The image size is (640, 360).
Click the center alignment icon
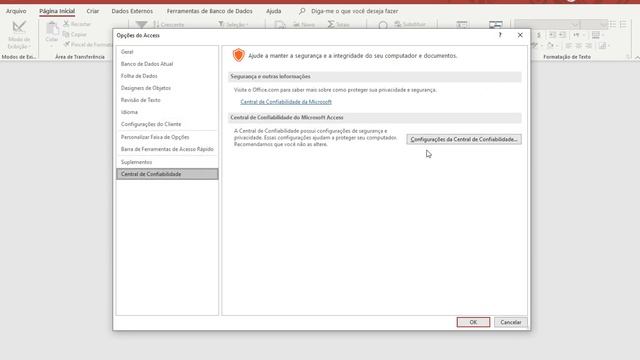pos(578,45)
